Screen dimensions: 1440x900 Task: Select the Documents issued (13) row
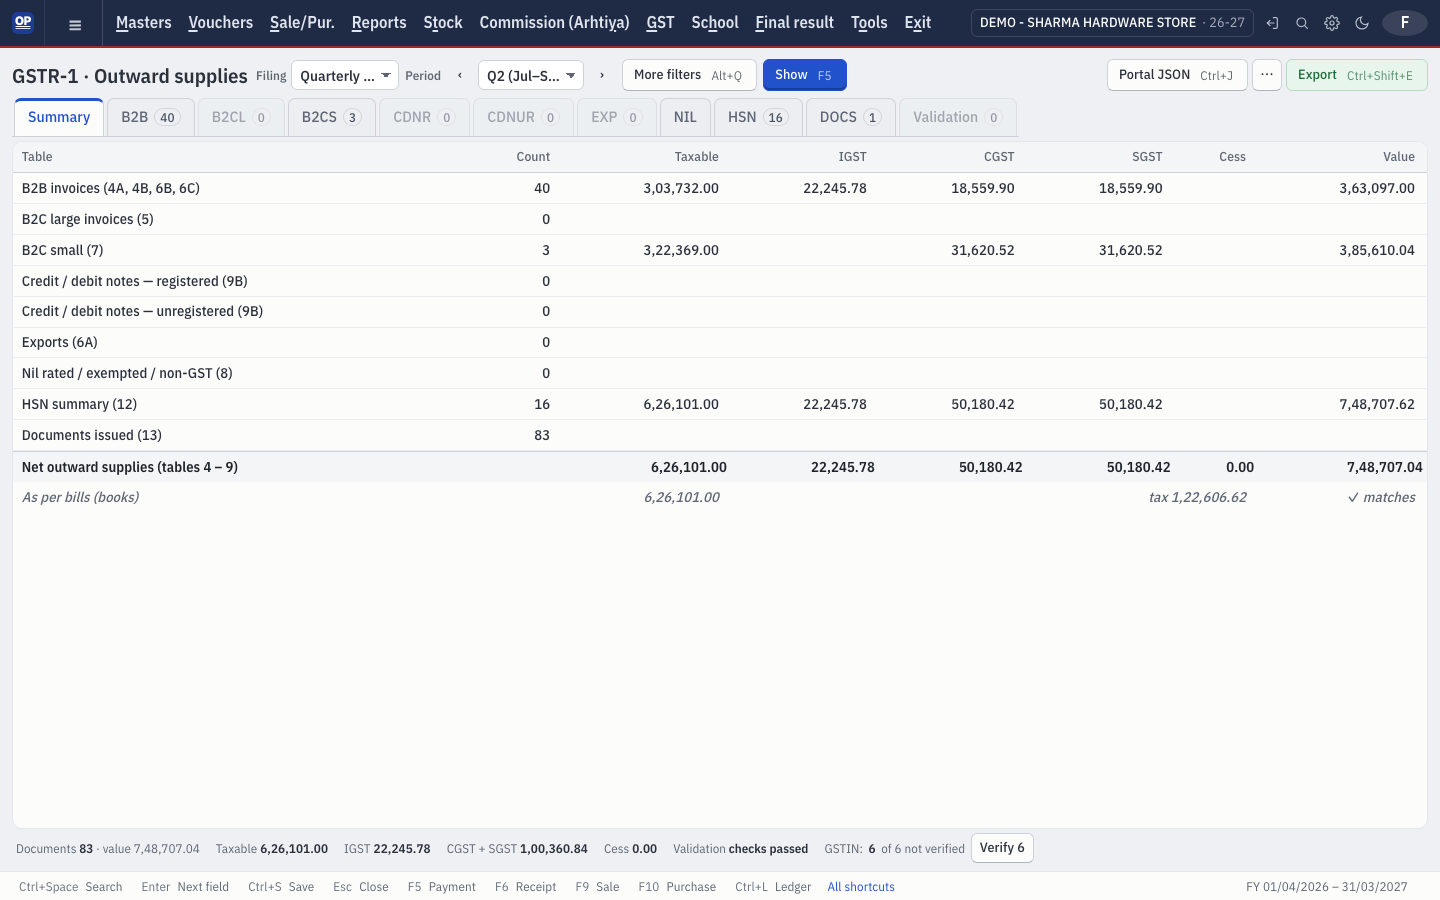pos(719,435)
